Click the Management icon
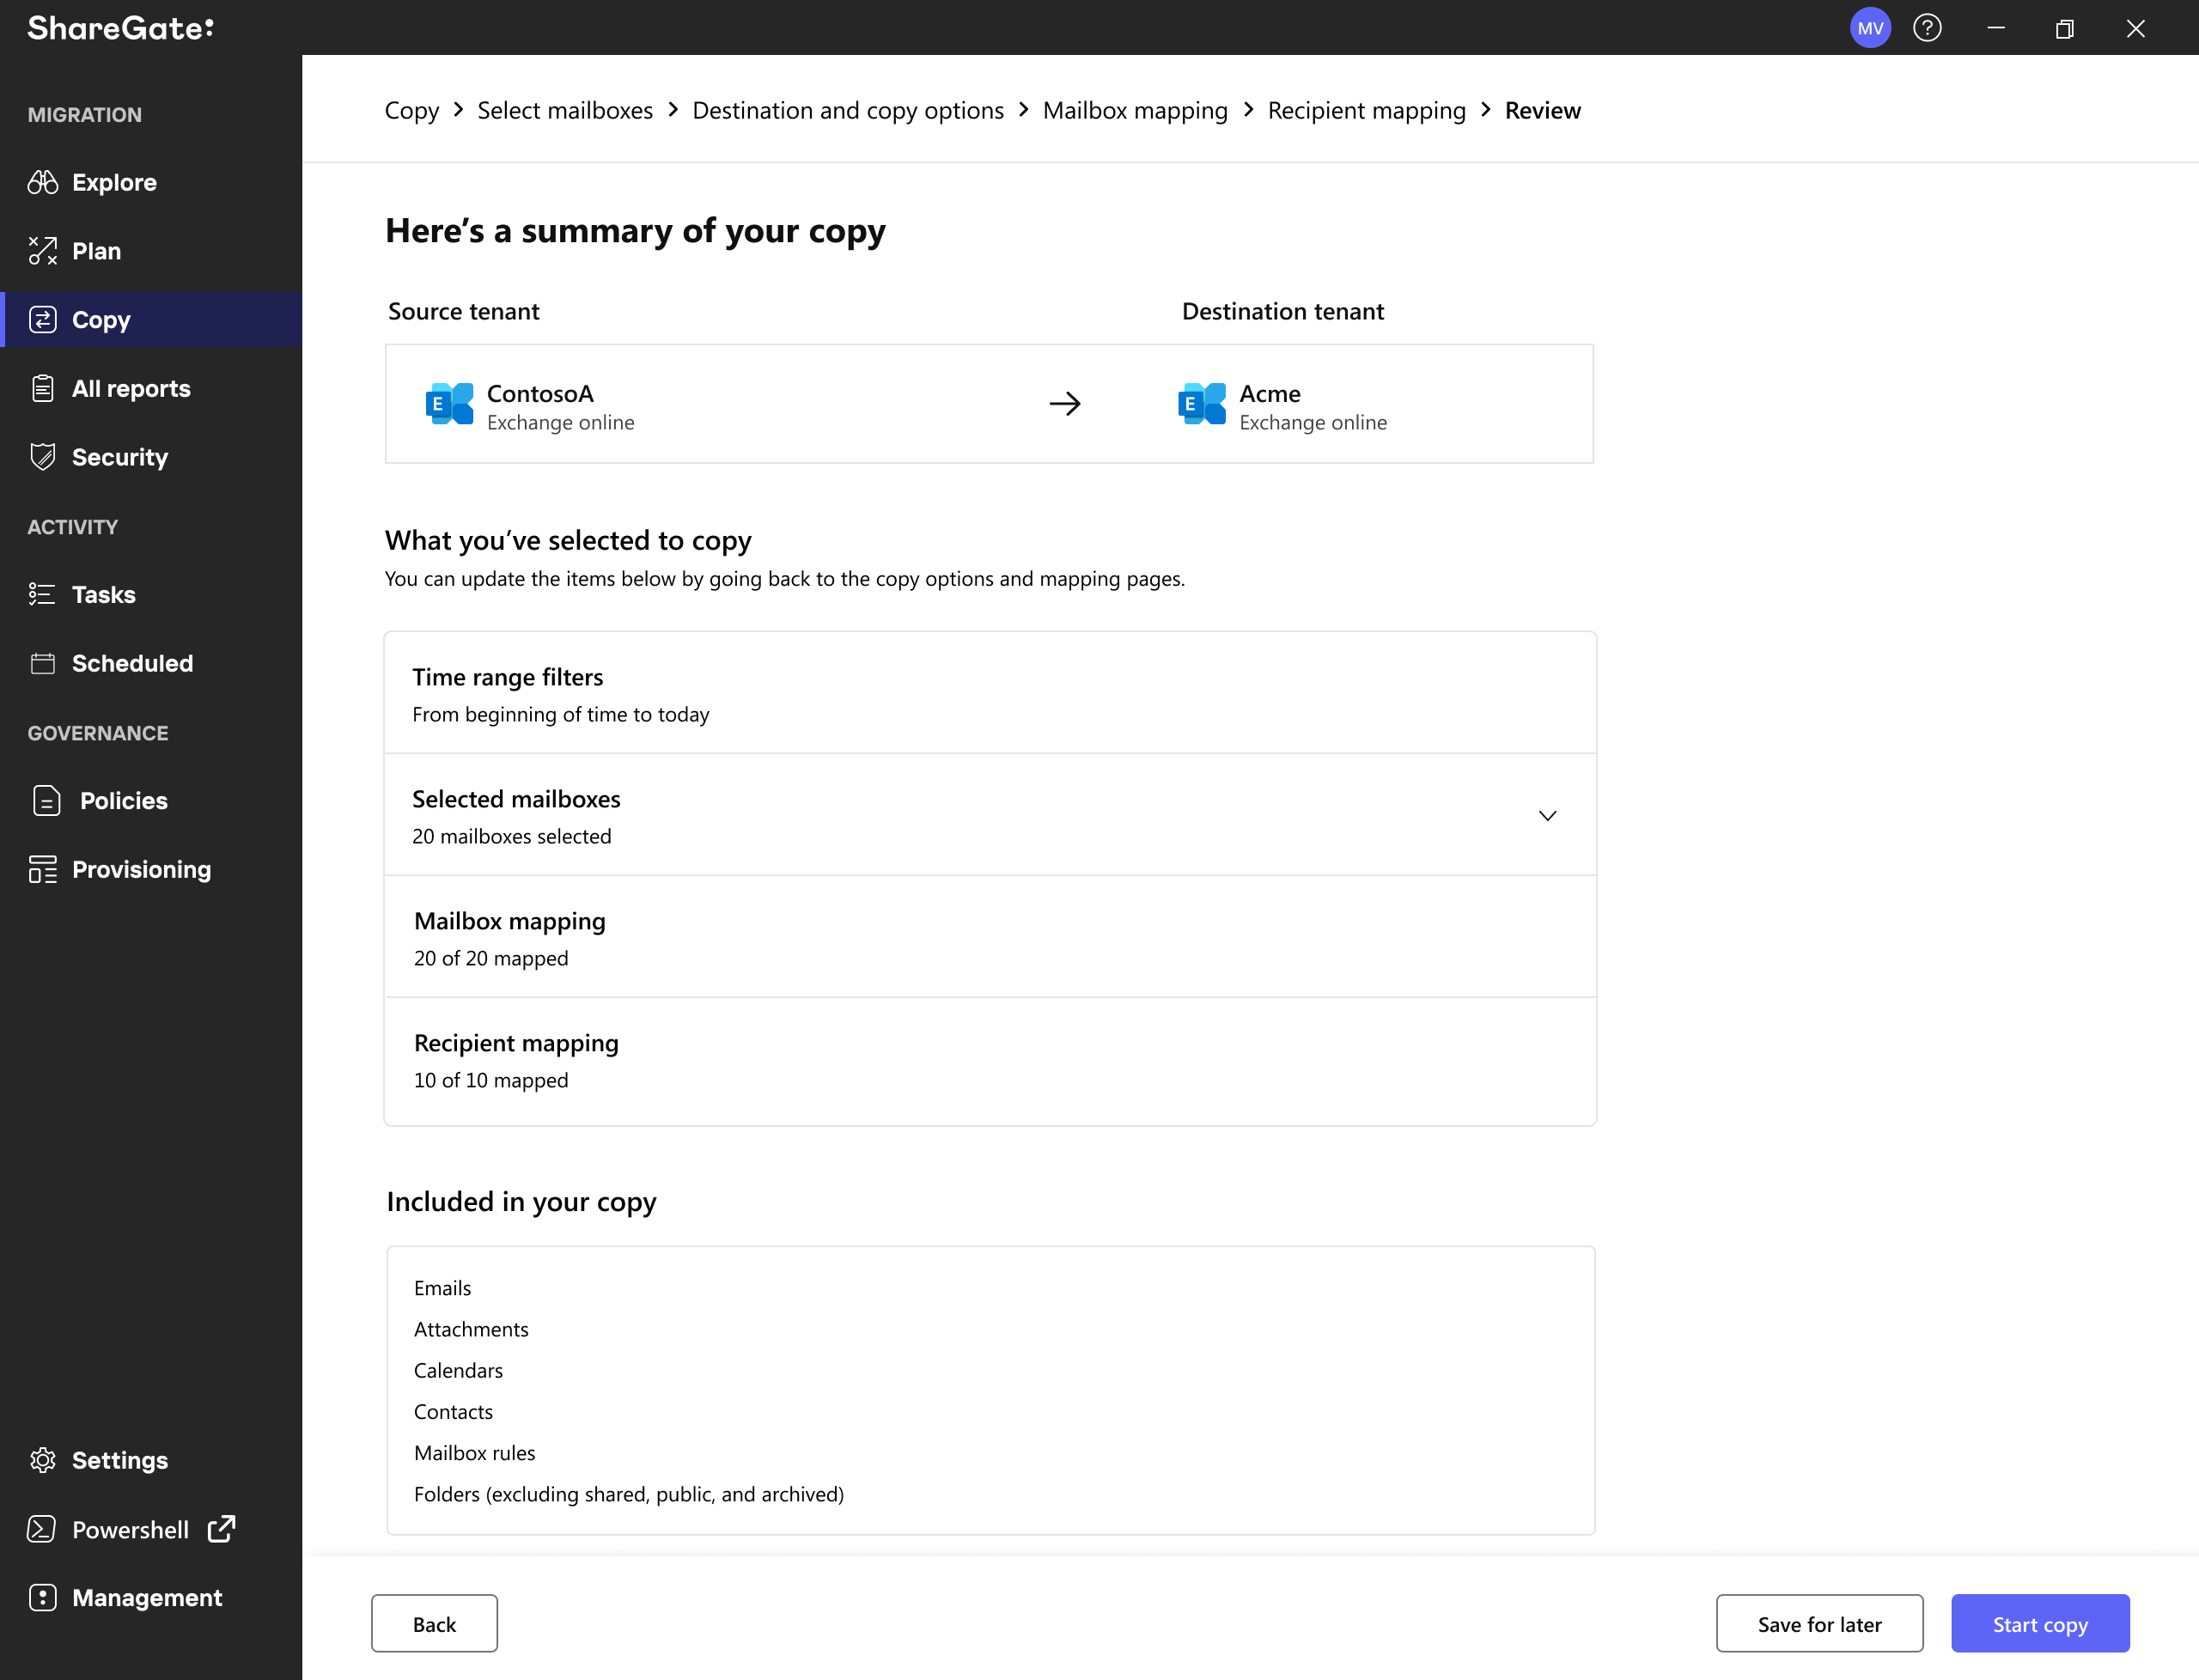The image size is (2199, 1680). pos(43,1597)
